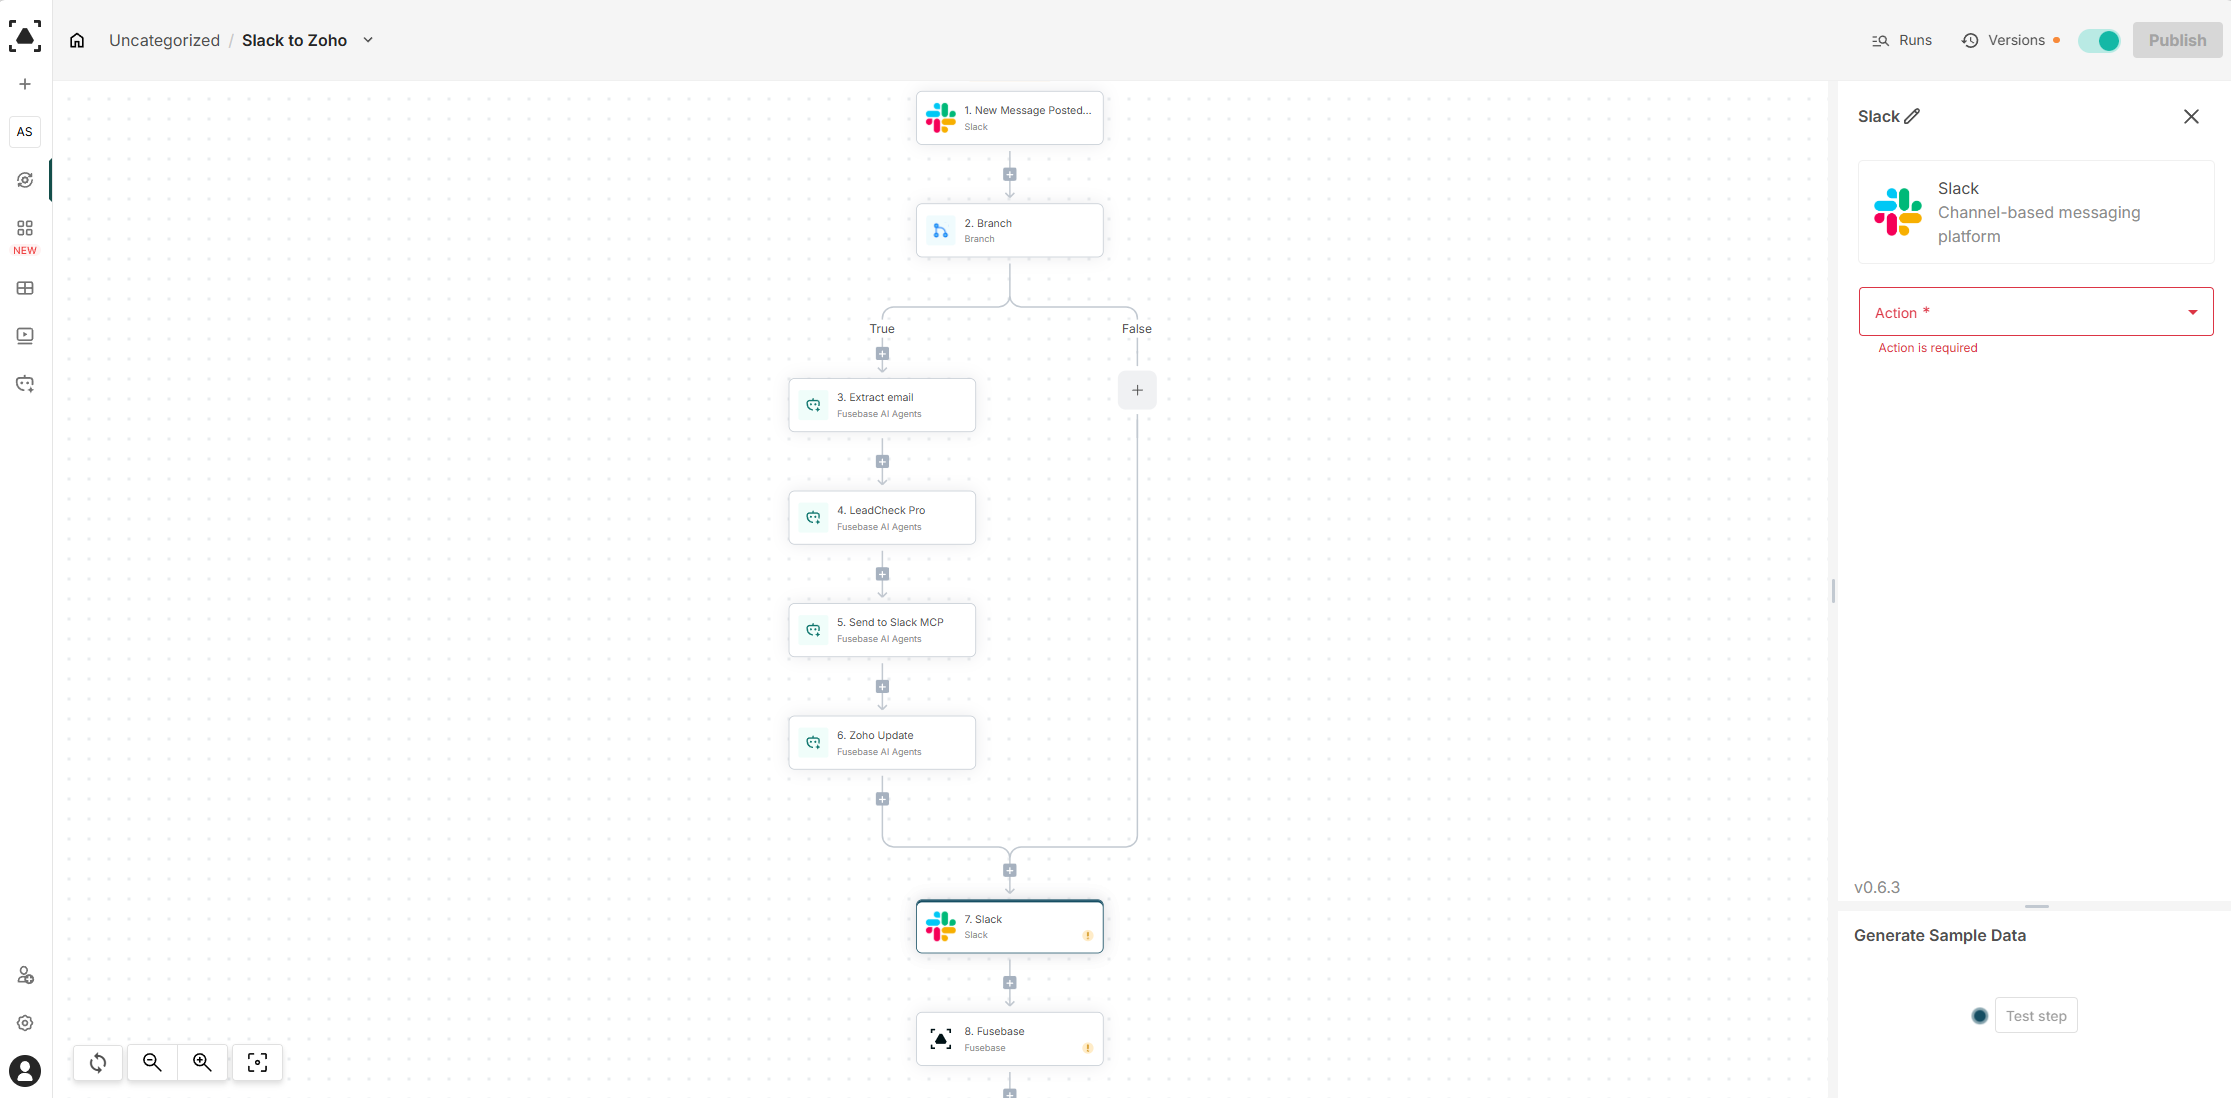This screenshot has width=2231, height=1098.
Task: Toggle the flow enabled switch
Action: point(2098,41)
